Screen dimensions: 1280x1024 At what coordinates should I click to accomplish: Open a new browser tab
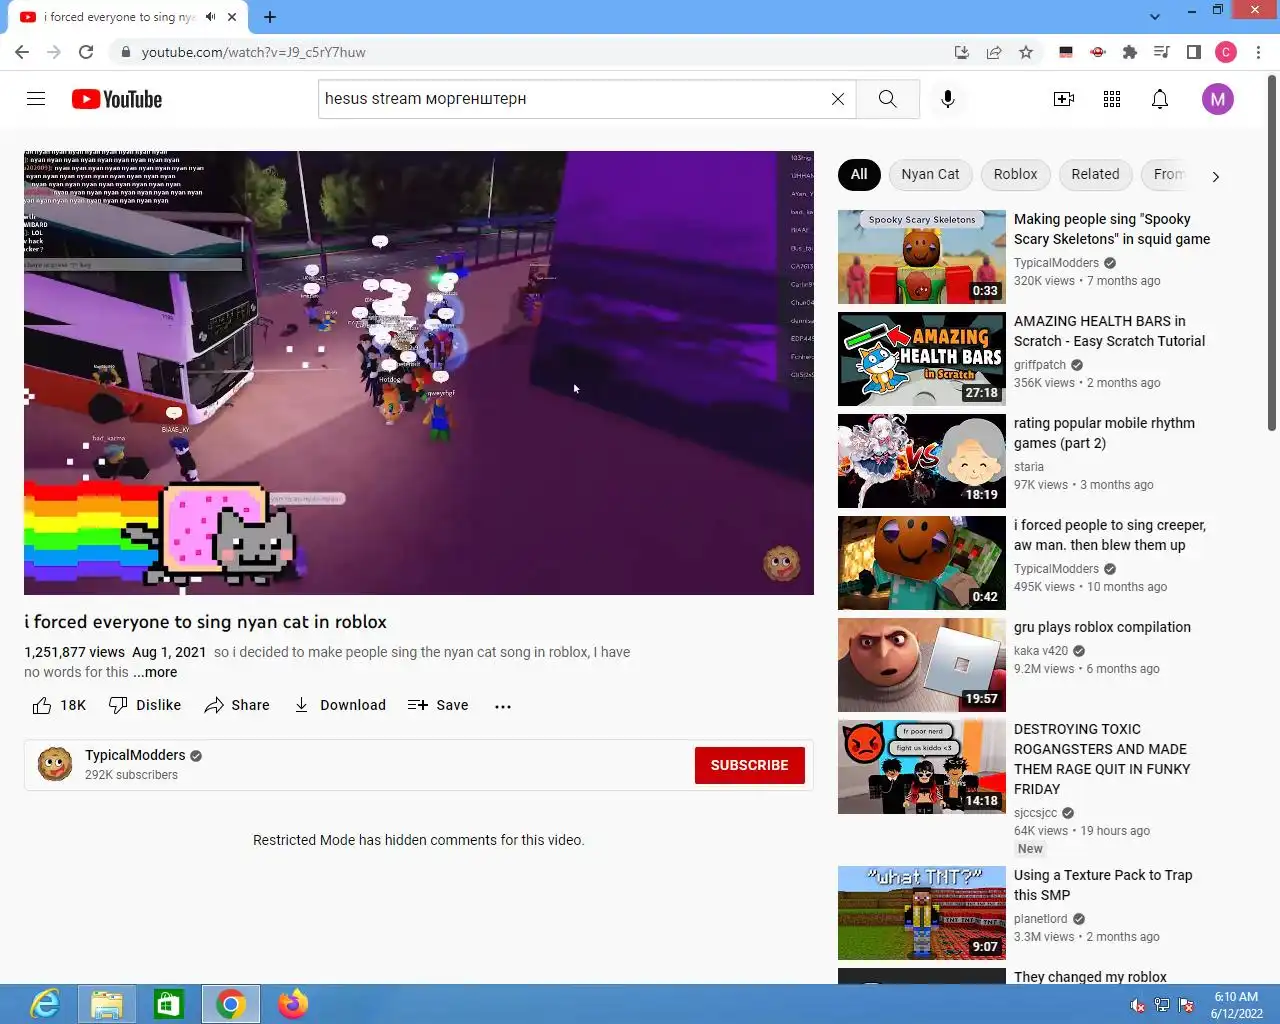pyautogui.click(x=270, y=17)
